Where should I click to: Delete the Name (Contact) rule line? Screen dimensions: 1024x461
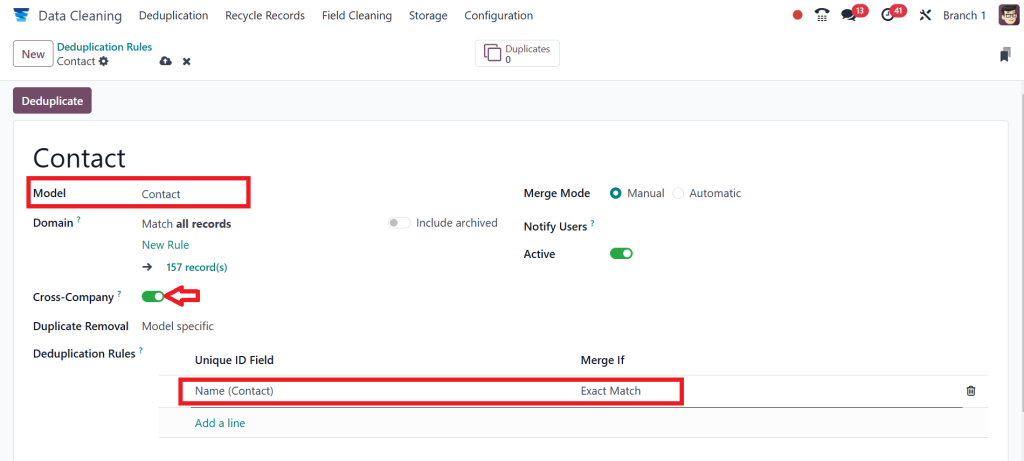(970, 391)
